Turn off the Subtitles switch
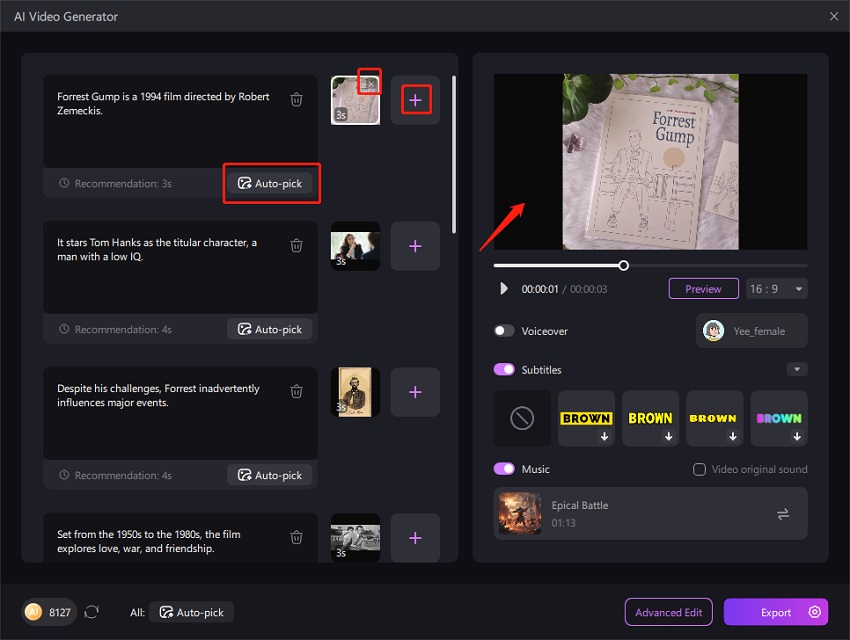Screen dimensions: 850x640 (x=504, y=370)
